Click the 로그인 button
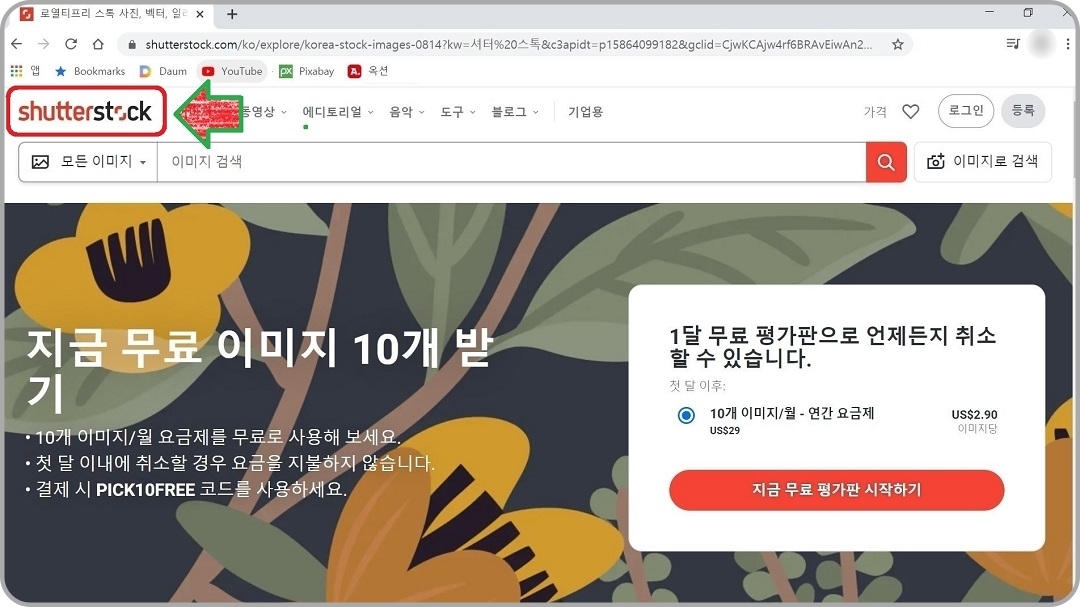The height and width of the screenshot is (607, 1080). tap(964, 111)
